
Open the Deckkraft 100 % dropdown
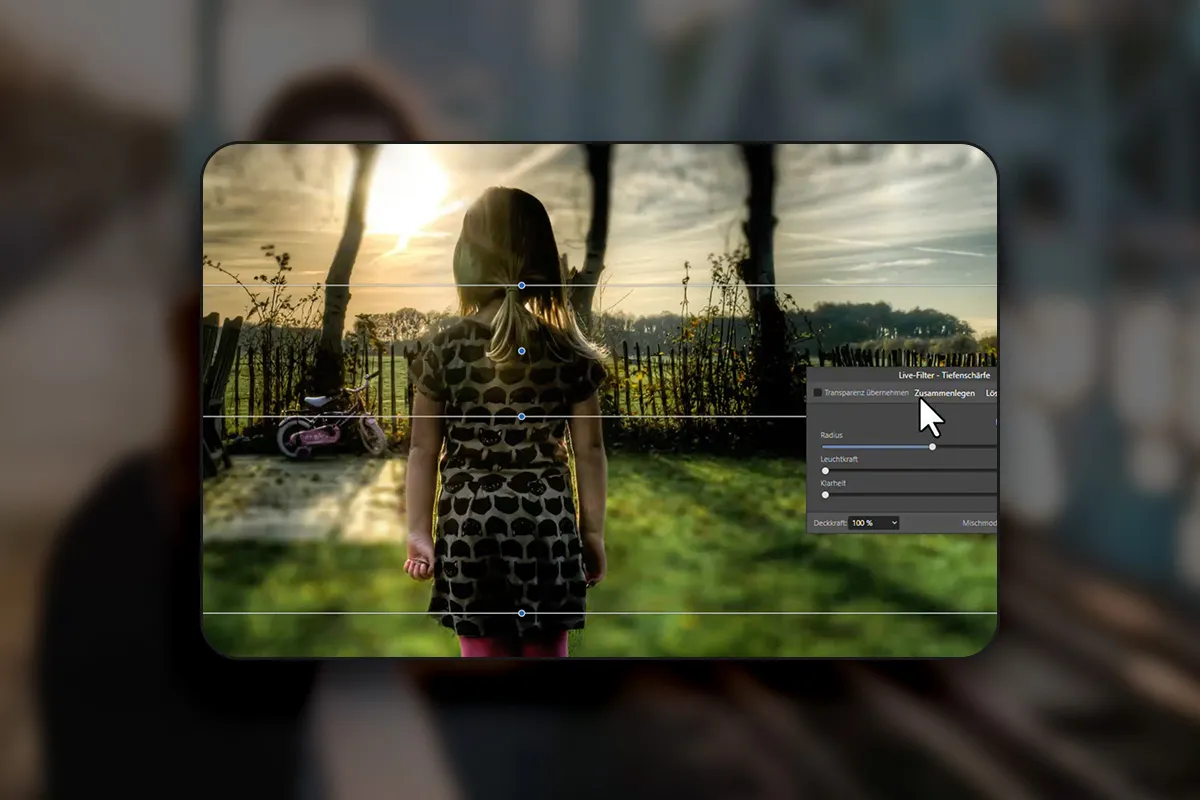[874, 523]
